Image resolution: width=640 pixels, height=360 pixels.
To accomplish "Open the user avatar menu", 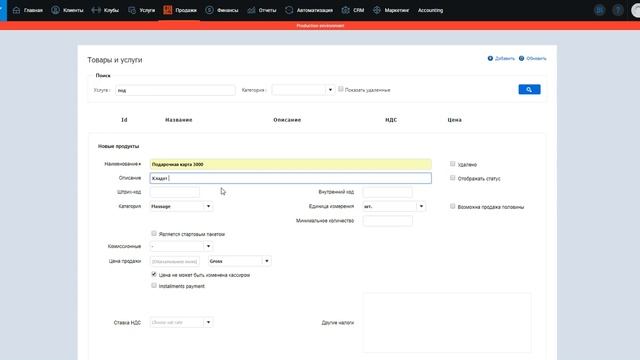I will [x=636, y=10].
